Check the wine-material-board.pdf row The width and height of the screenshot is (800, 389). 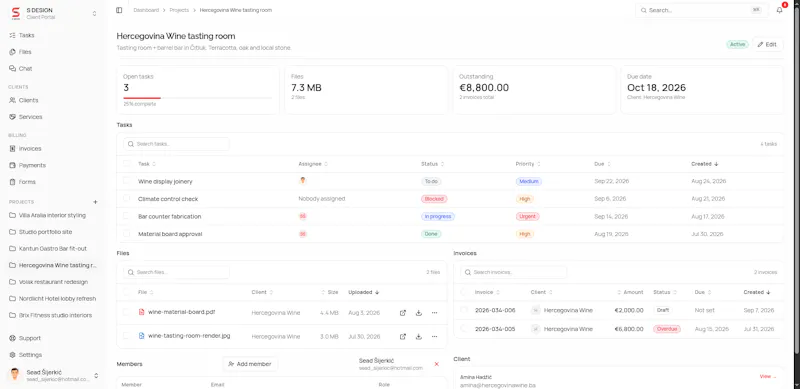(x=127, y=312)
